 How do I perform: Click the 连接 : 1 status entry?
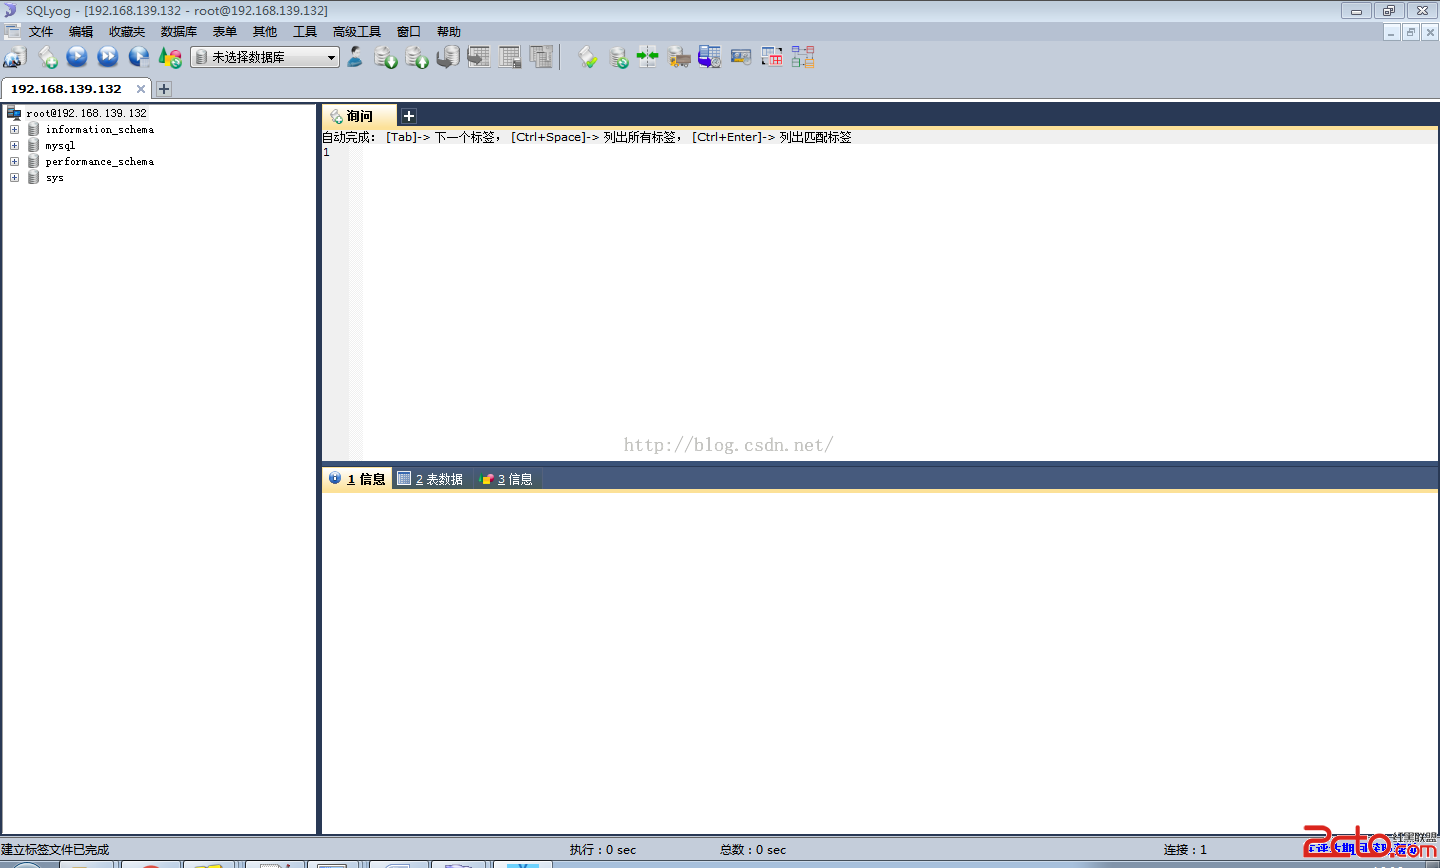pos(1185,849)
